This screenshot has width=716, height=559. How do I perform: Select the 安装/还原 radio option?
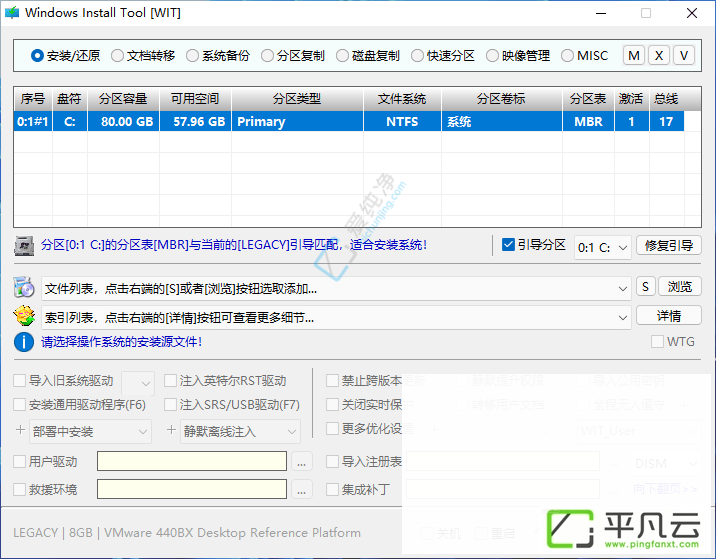tap(66, 56)
